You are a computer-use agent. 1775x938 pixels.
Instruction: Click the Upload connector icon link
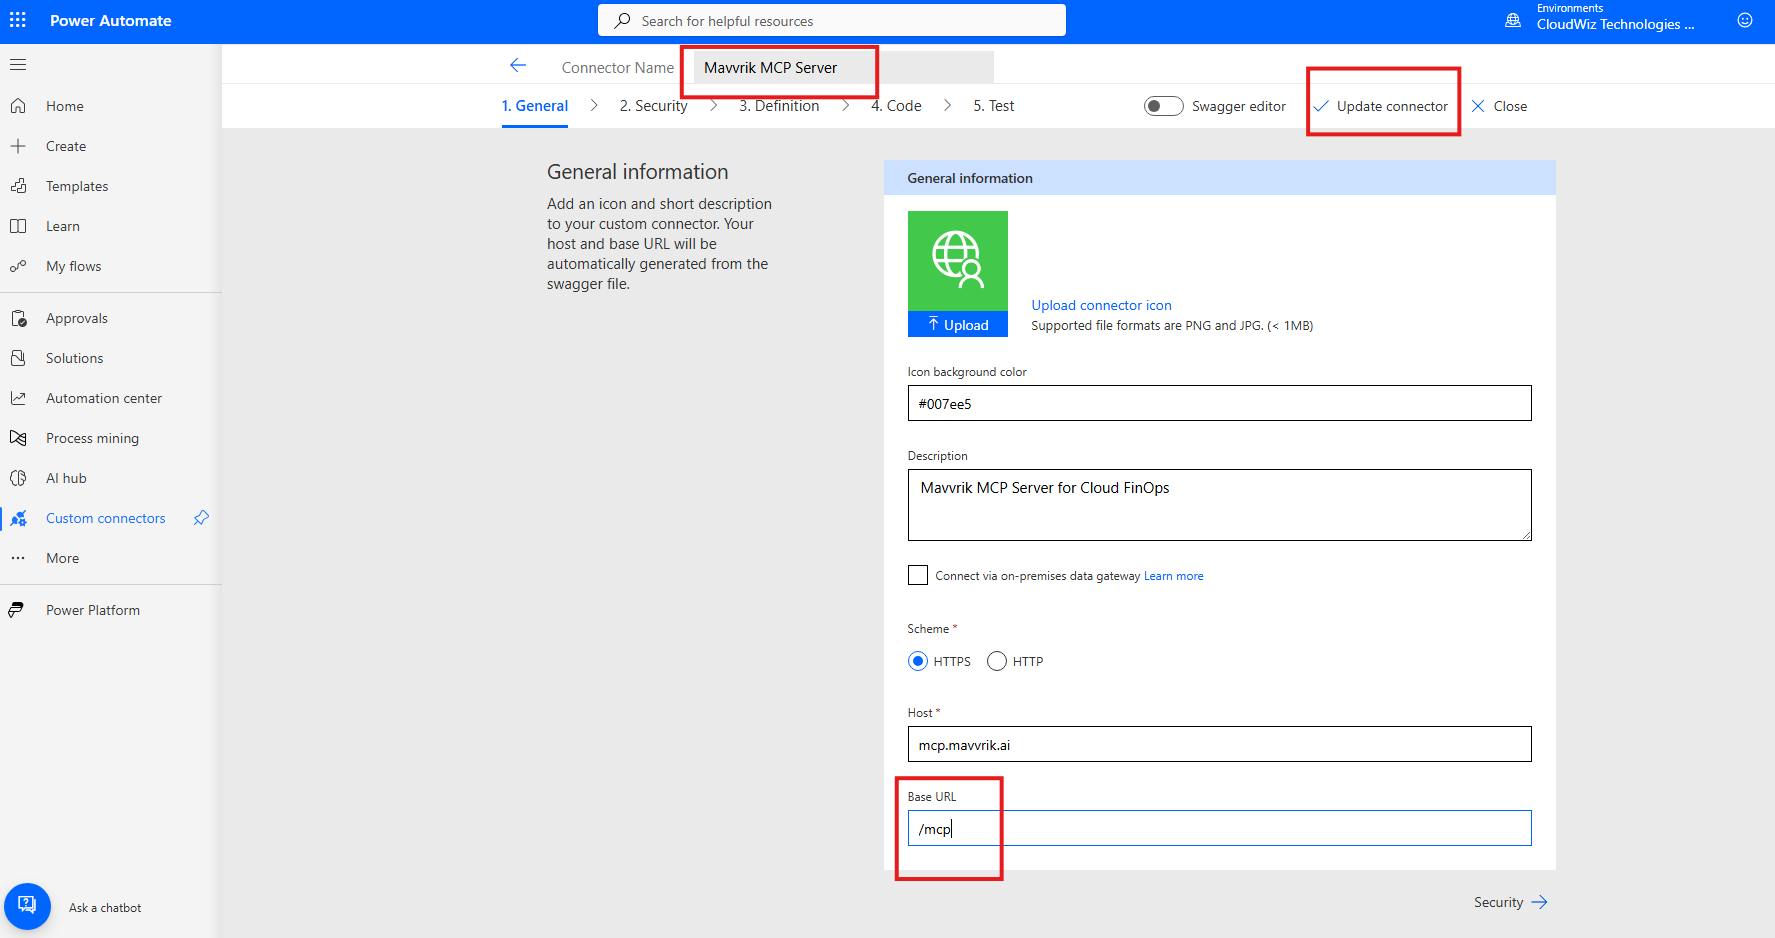point(1101,305)
